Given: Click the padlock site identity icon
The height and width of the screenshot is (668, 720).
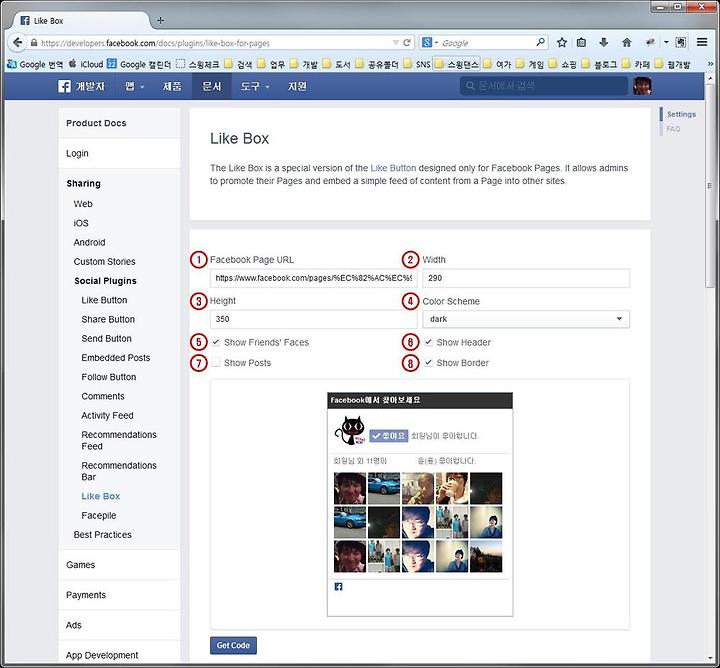Looking at the screenshot, I should pyautogui.click(x=34, y=43).
